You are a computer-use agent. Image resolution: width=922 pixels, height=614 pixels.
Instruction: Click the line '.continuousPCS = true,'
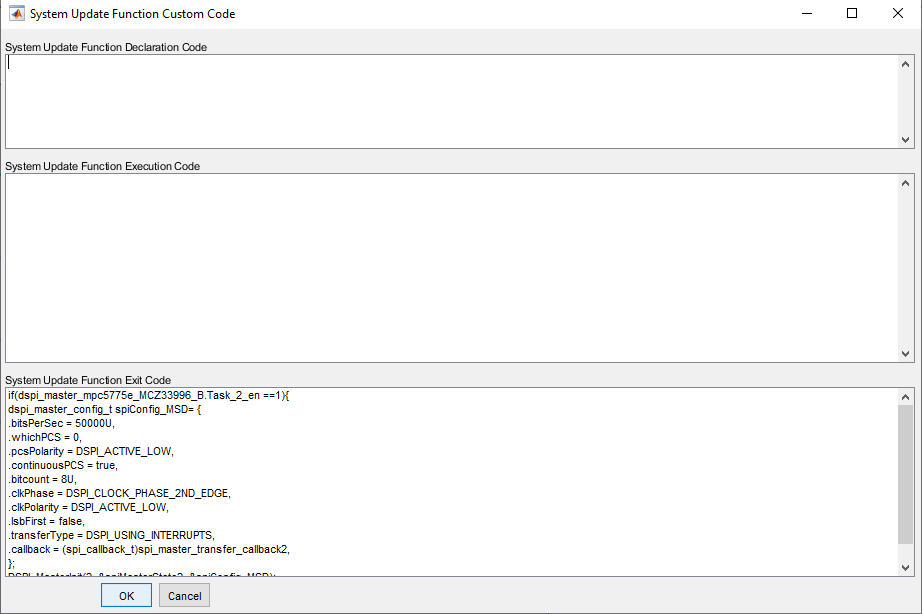(63, 465)
